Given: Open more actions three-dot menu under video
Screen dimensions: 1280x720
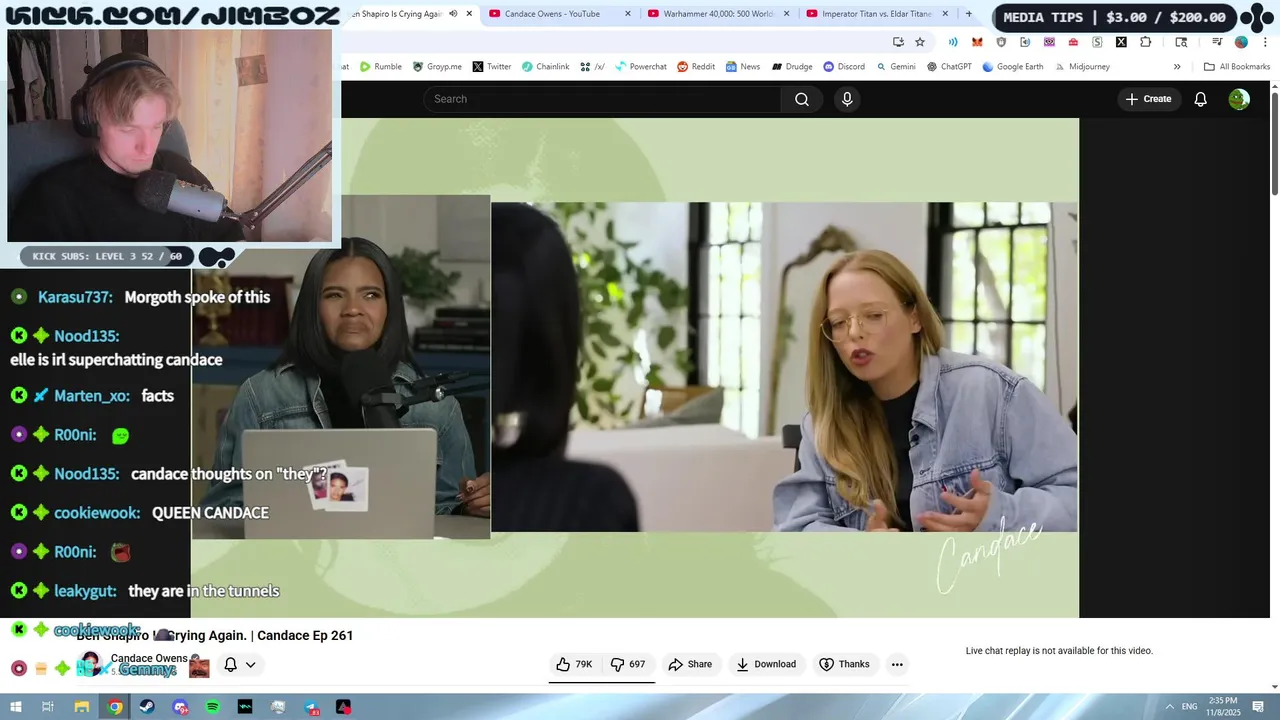Looking at the screenshot, I should [897, 664].
